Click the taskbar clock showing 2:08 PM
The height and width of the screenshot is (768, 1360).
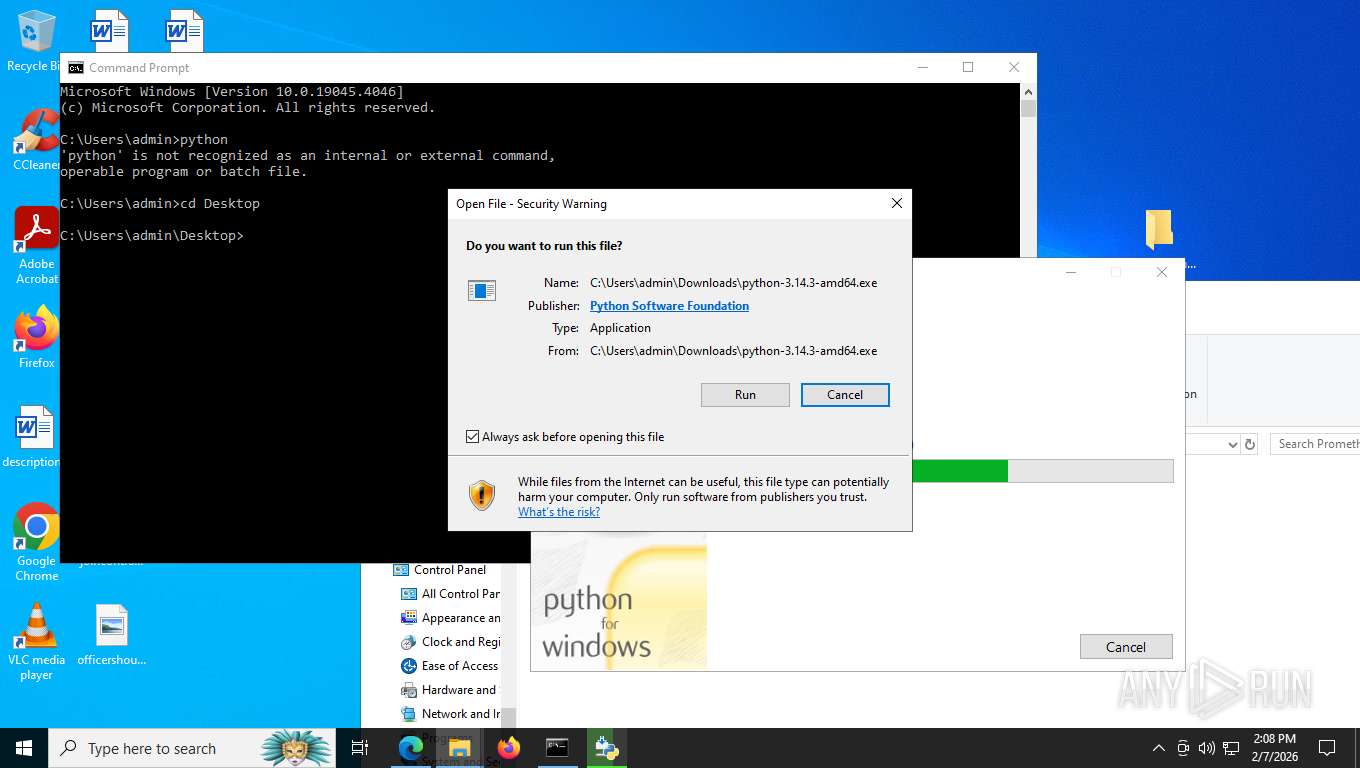coord(1273,748)
